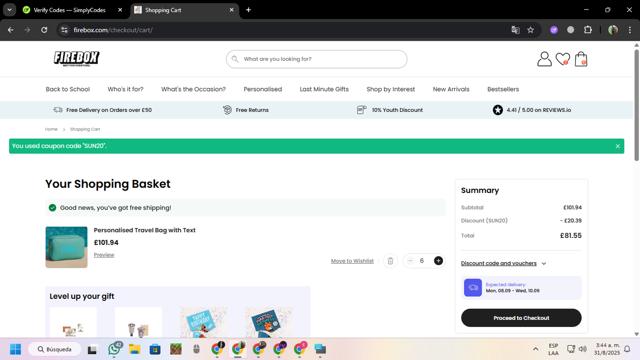Click the address bar URL

[x=113, y=30]
